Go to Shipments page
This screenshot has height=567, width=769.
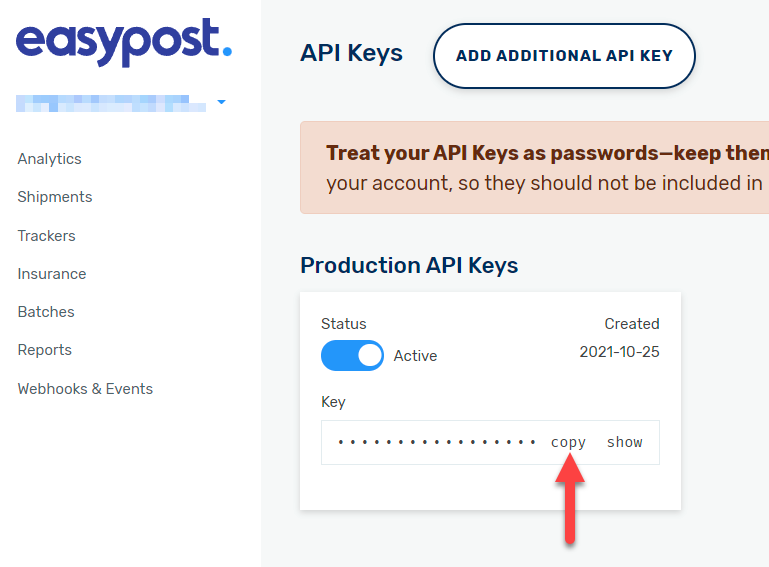point(55,197)
